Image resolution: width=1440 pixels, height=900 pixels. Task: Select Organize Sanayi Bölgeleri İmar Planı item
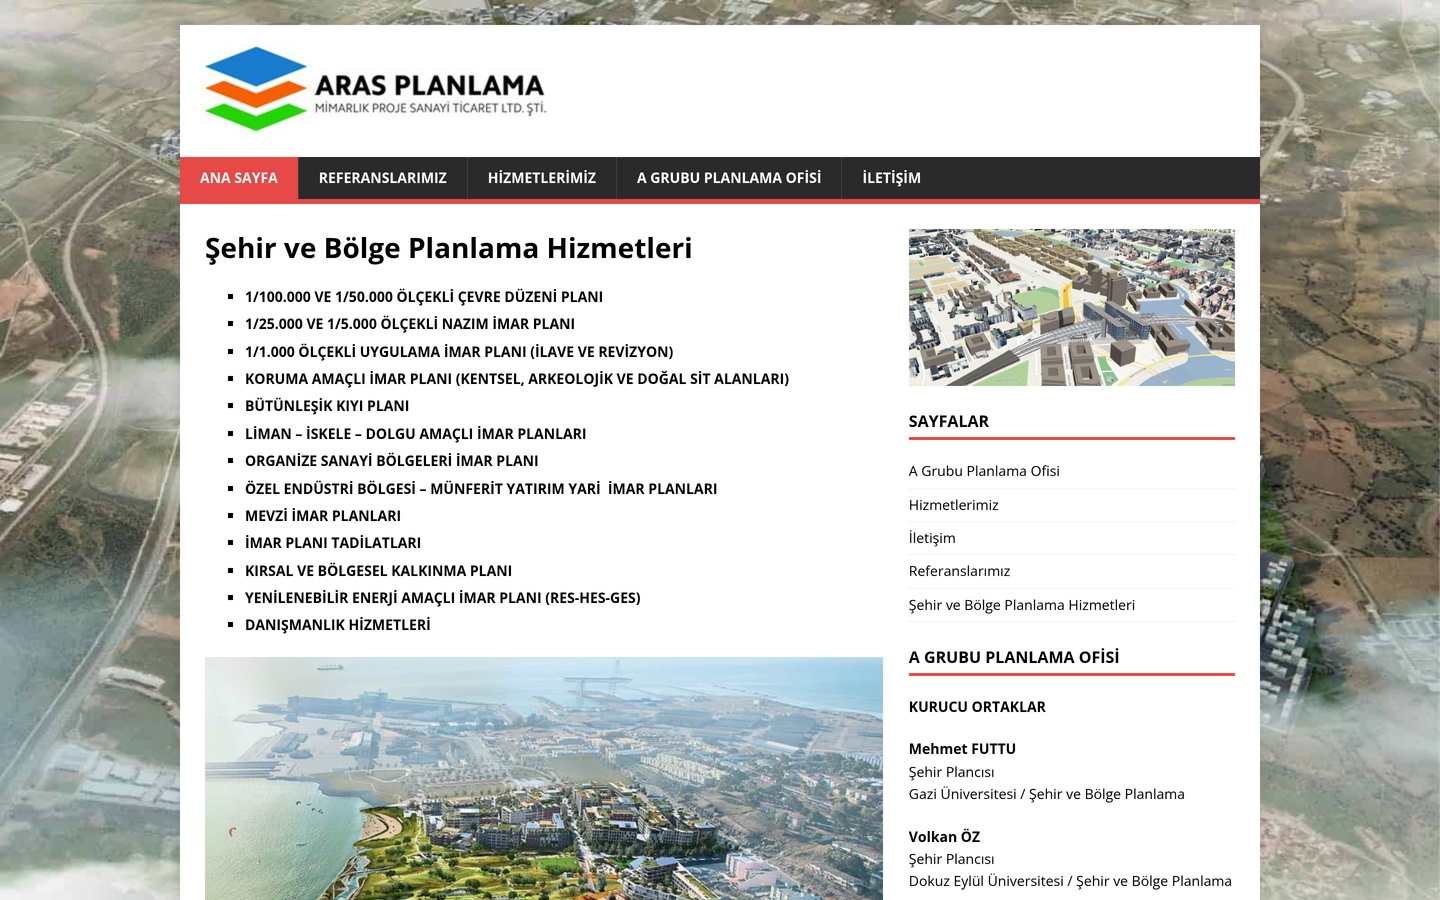(x=392, y=461)
